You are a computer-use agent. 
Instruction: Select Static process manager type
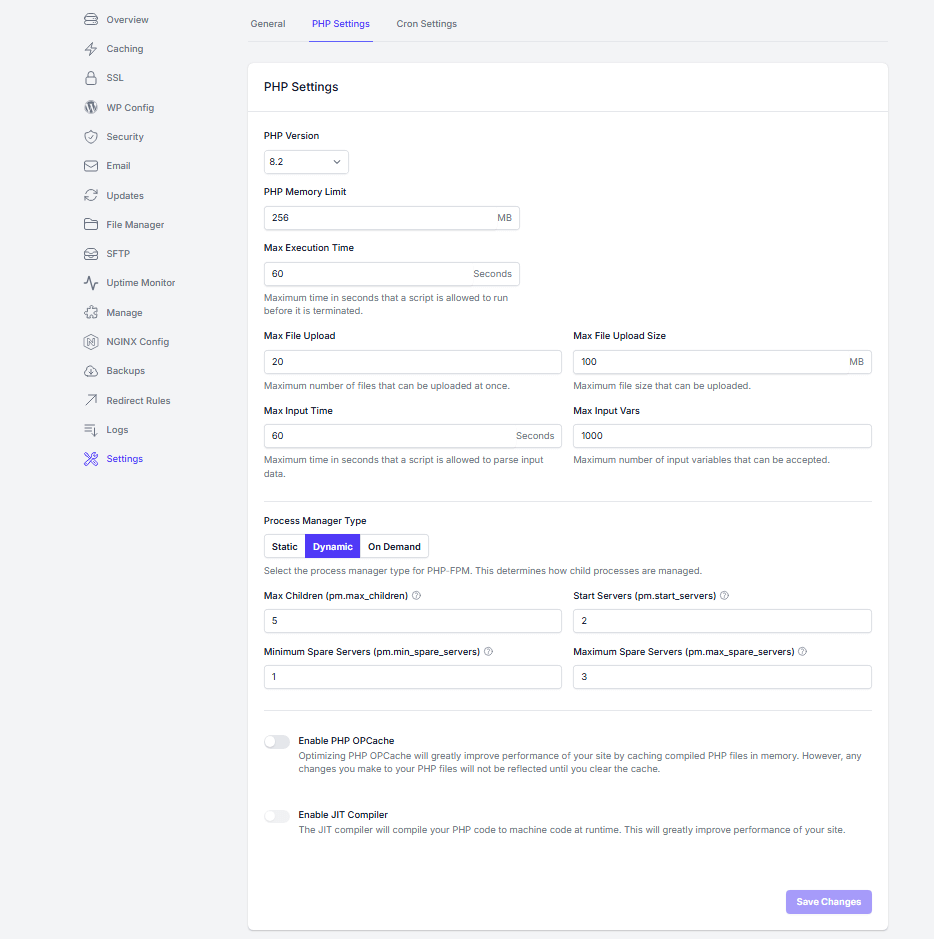[x=285, y=547]
